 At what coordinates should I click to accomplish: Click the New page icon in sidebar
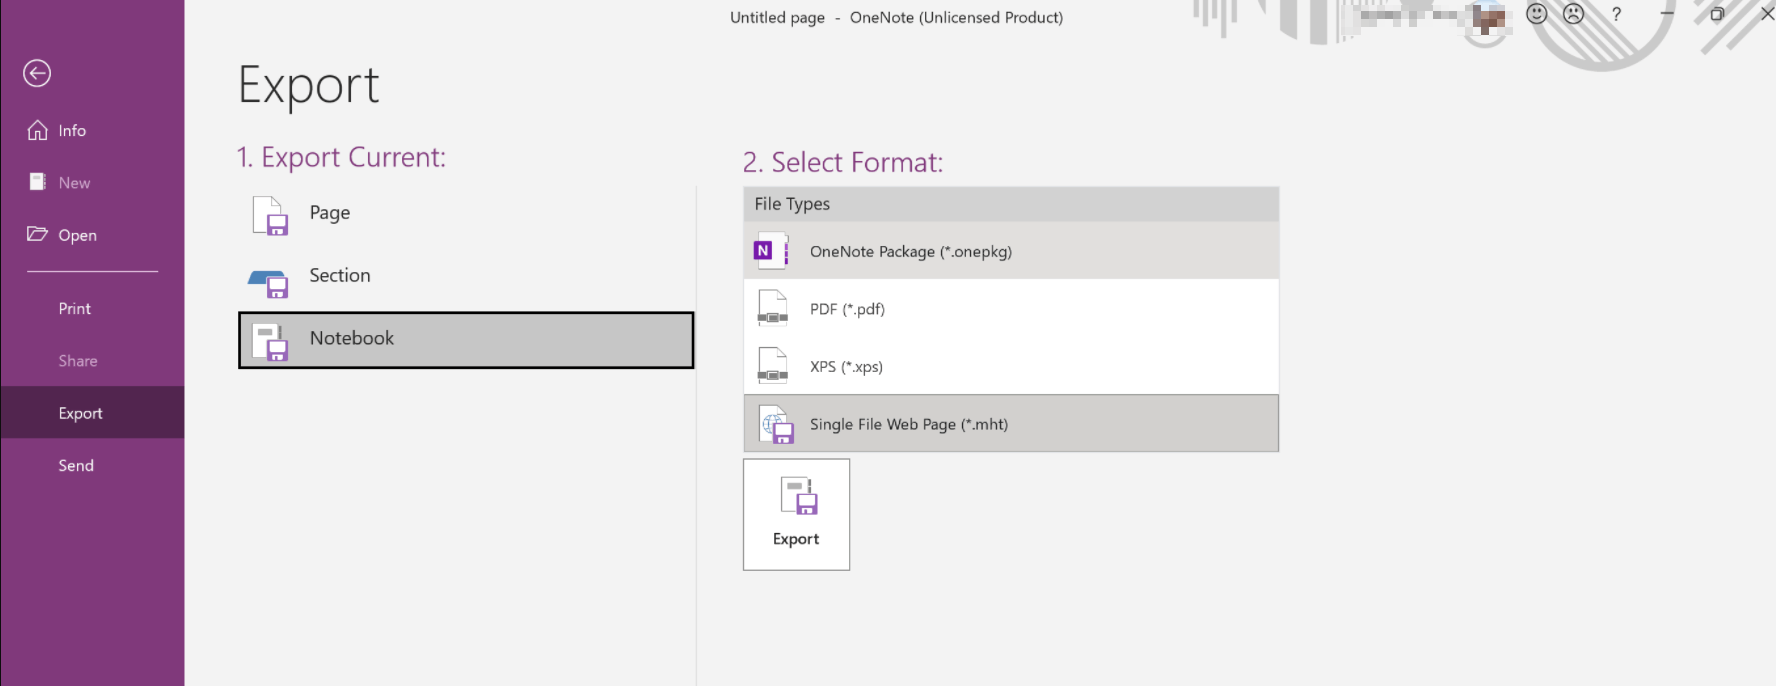[37, 182]
